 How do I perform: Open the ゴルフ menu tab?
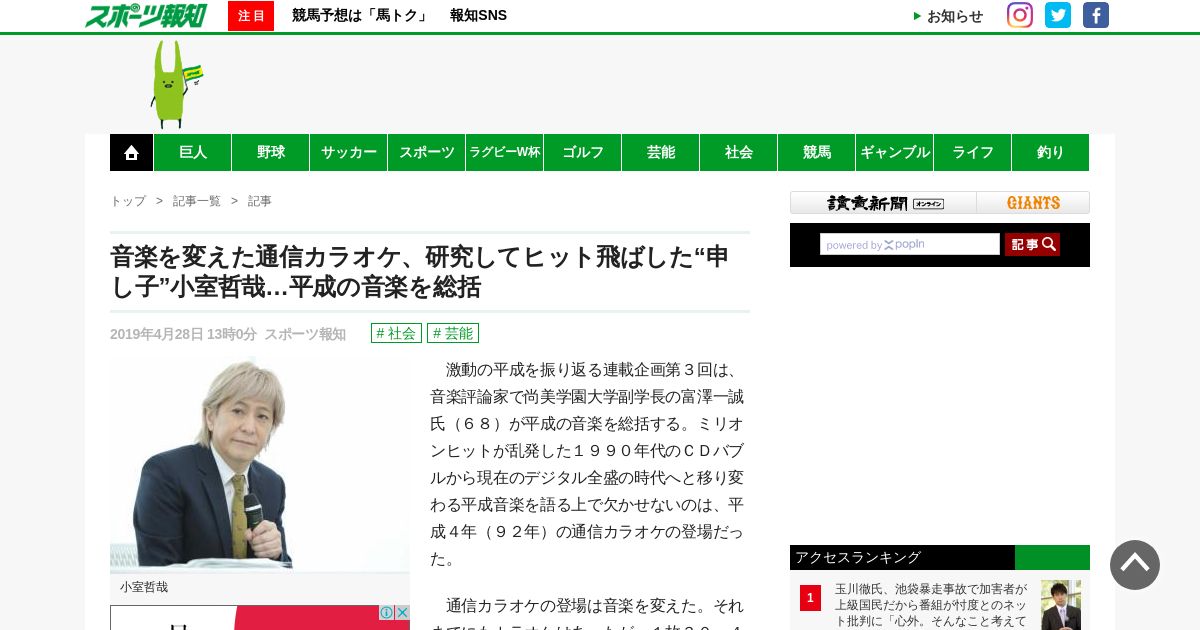(x=583, y=153)
